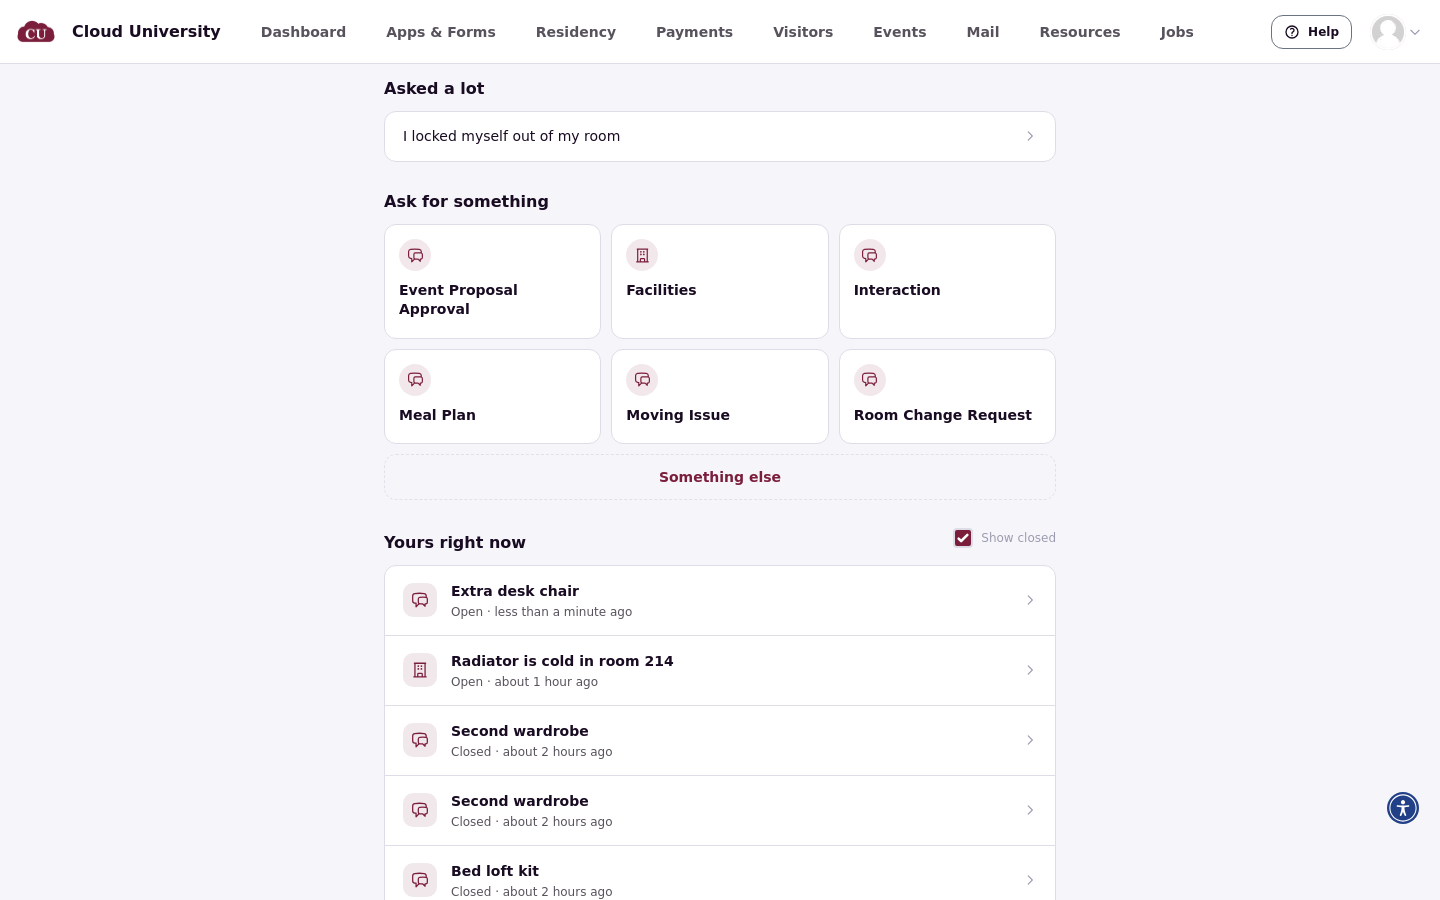Open the Events menu
The width and height of the screenshot is (1440, 900).
(900, 32)
